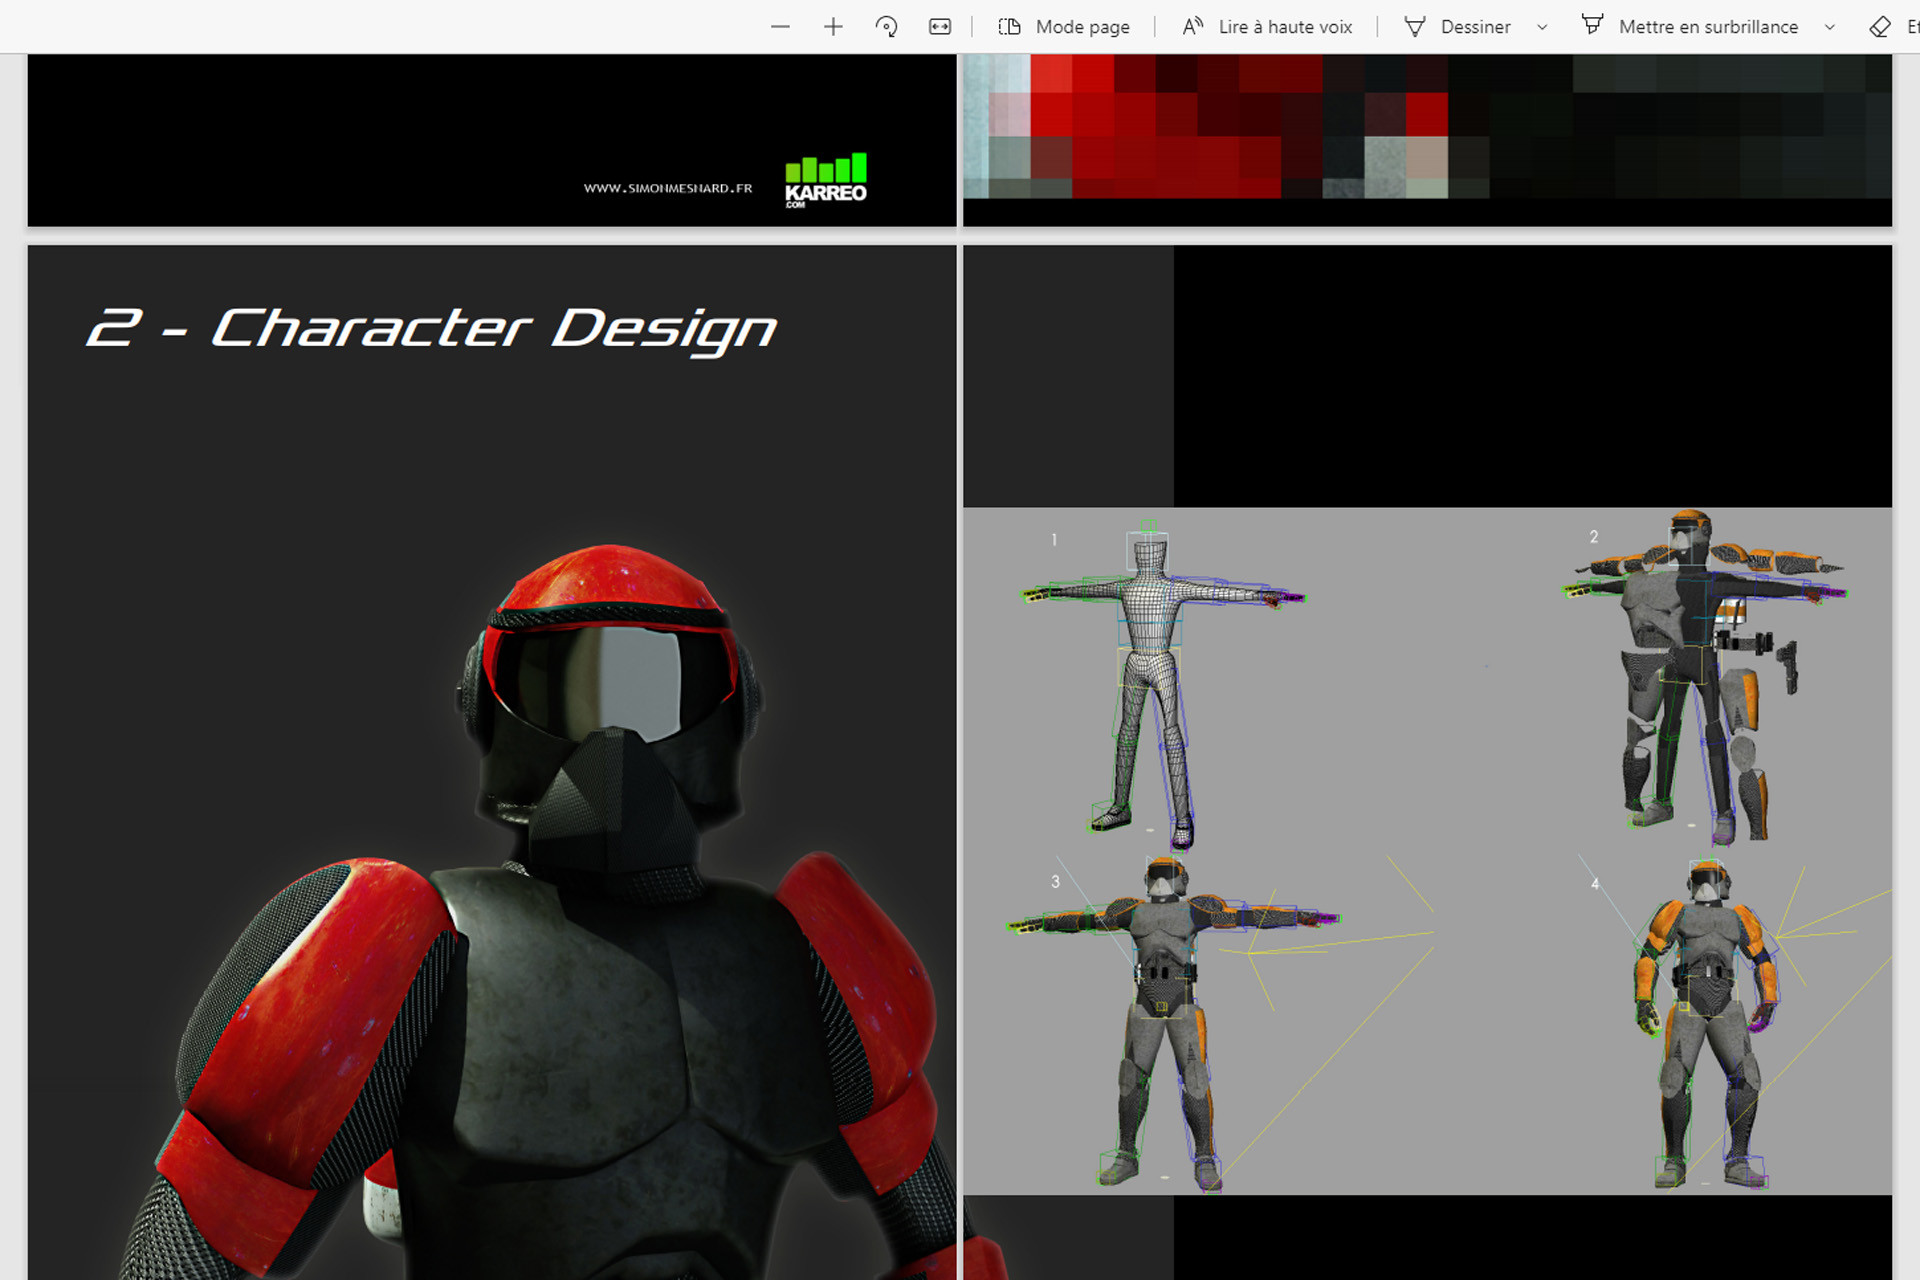
Task: Select the Dessiner pen icon
Action: tap(1415, 27)
